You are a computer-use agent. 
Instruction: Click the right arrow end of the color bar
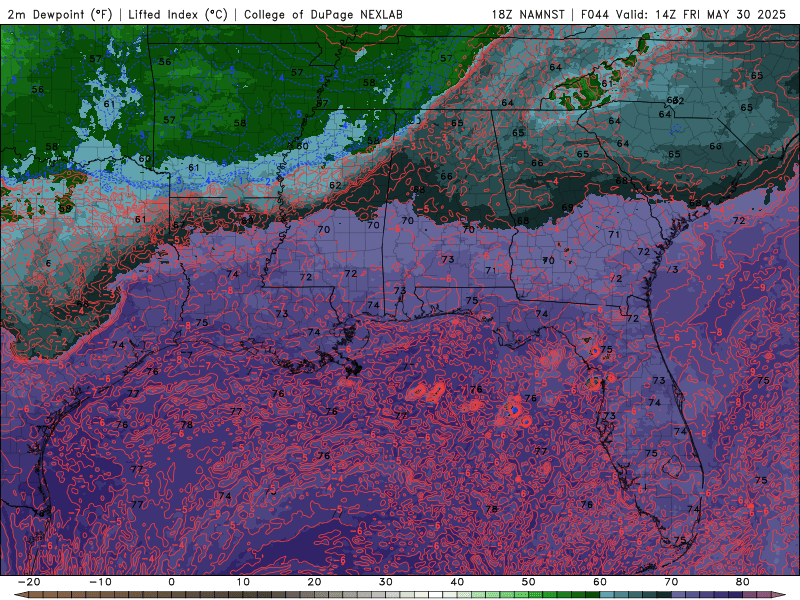781,595
